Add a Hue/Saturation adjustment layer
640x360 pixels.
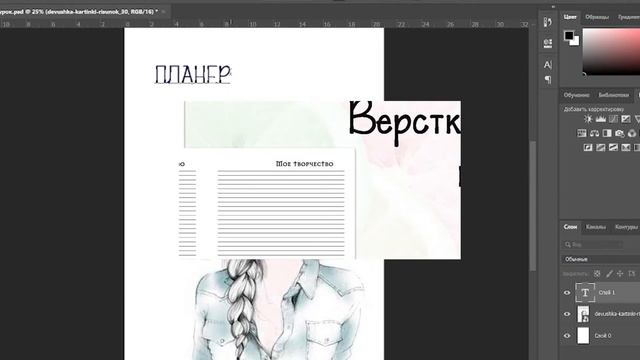pos(582,133)
